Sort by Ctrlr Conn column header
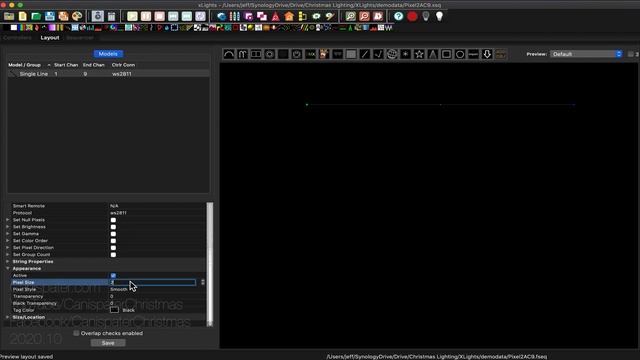640x360 pixels. tap(123, 65)
